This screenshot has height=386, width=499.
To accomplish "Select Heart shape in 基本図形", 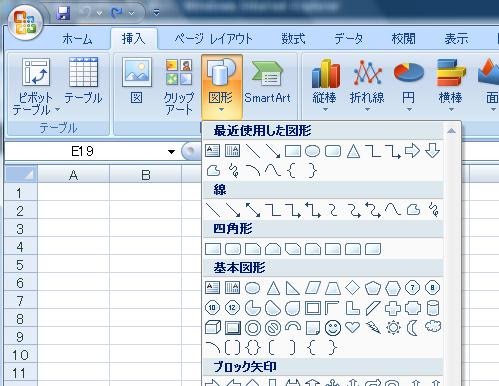I will (352, 327).
